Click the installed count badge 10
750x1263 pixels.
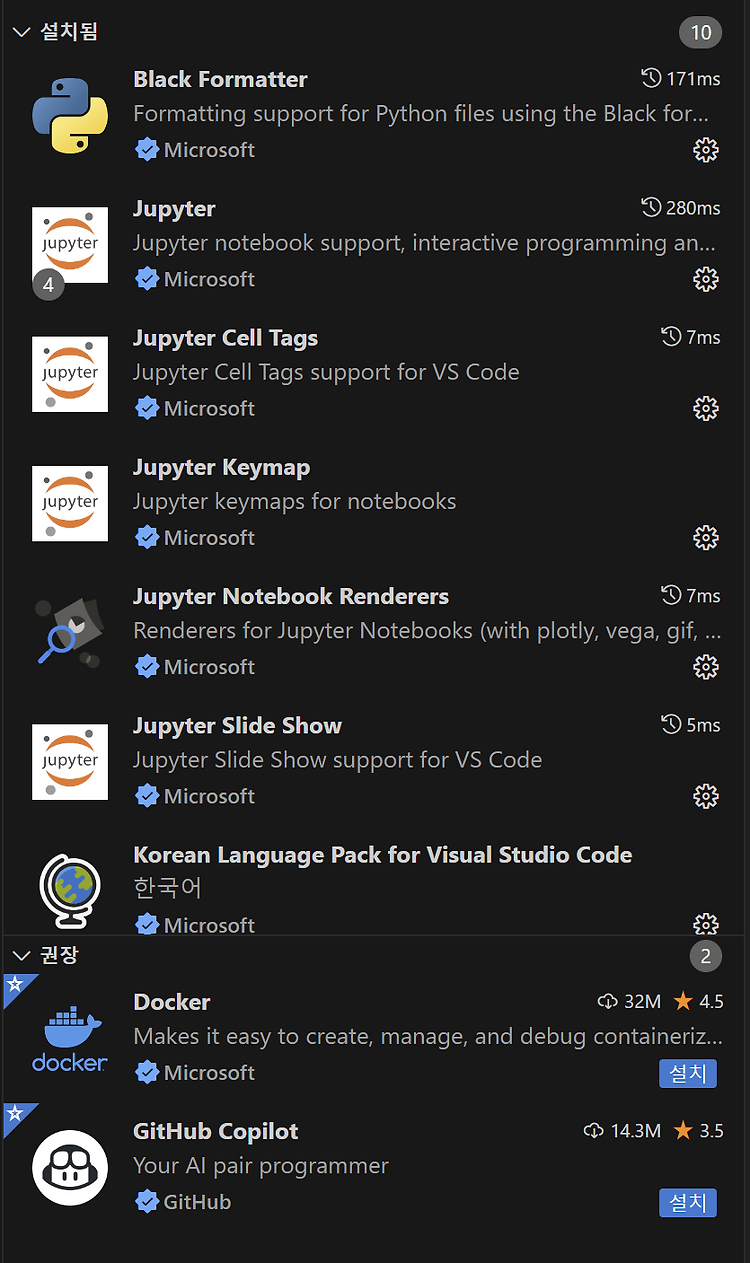701,32
